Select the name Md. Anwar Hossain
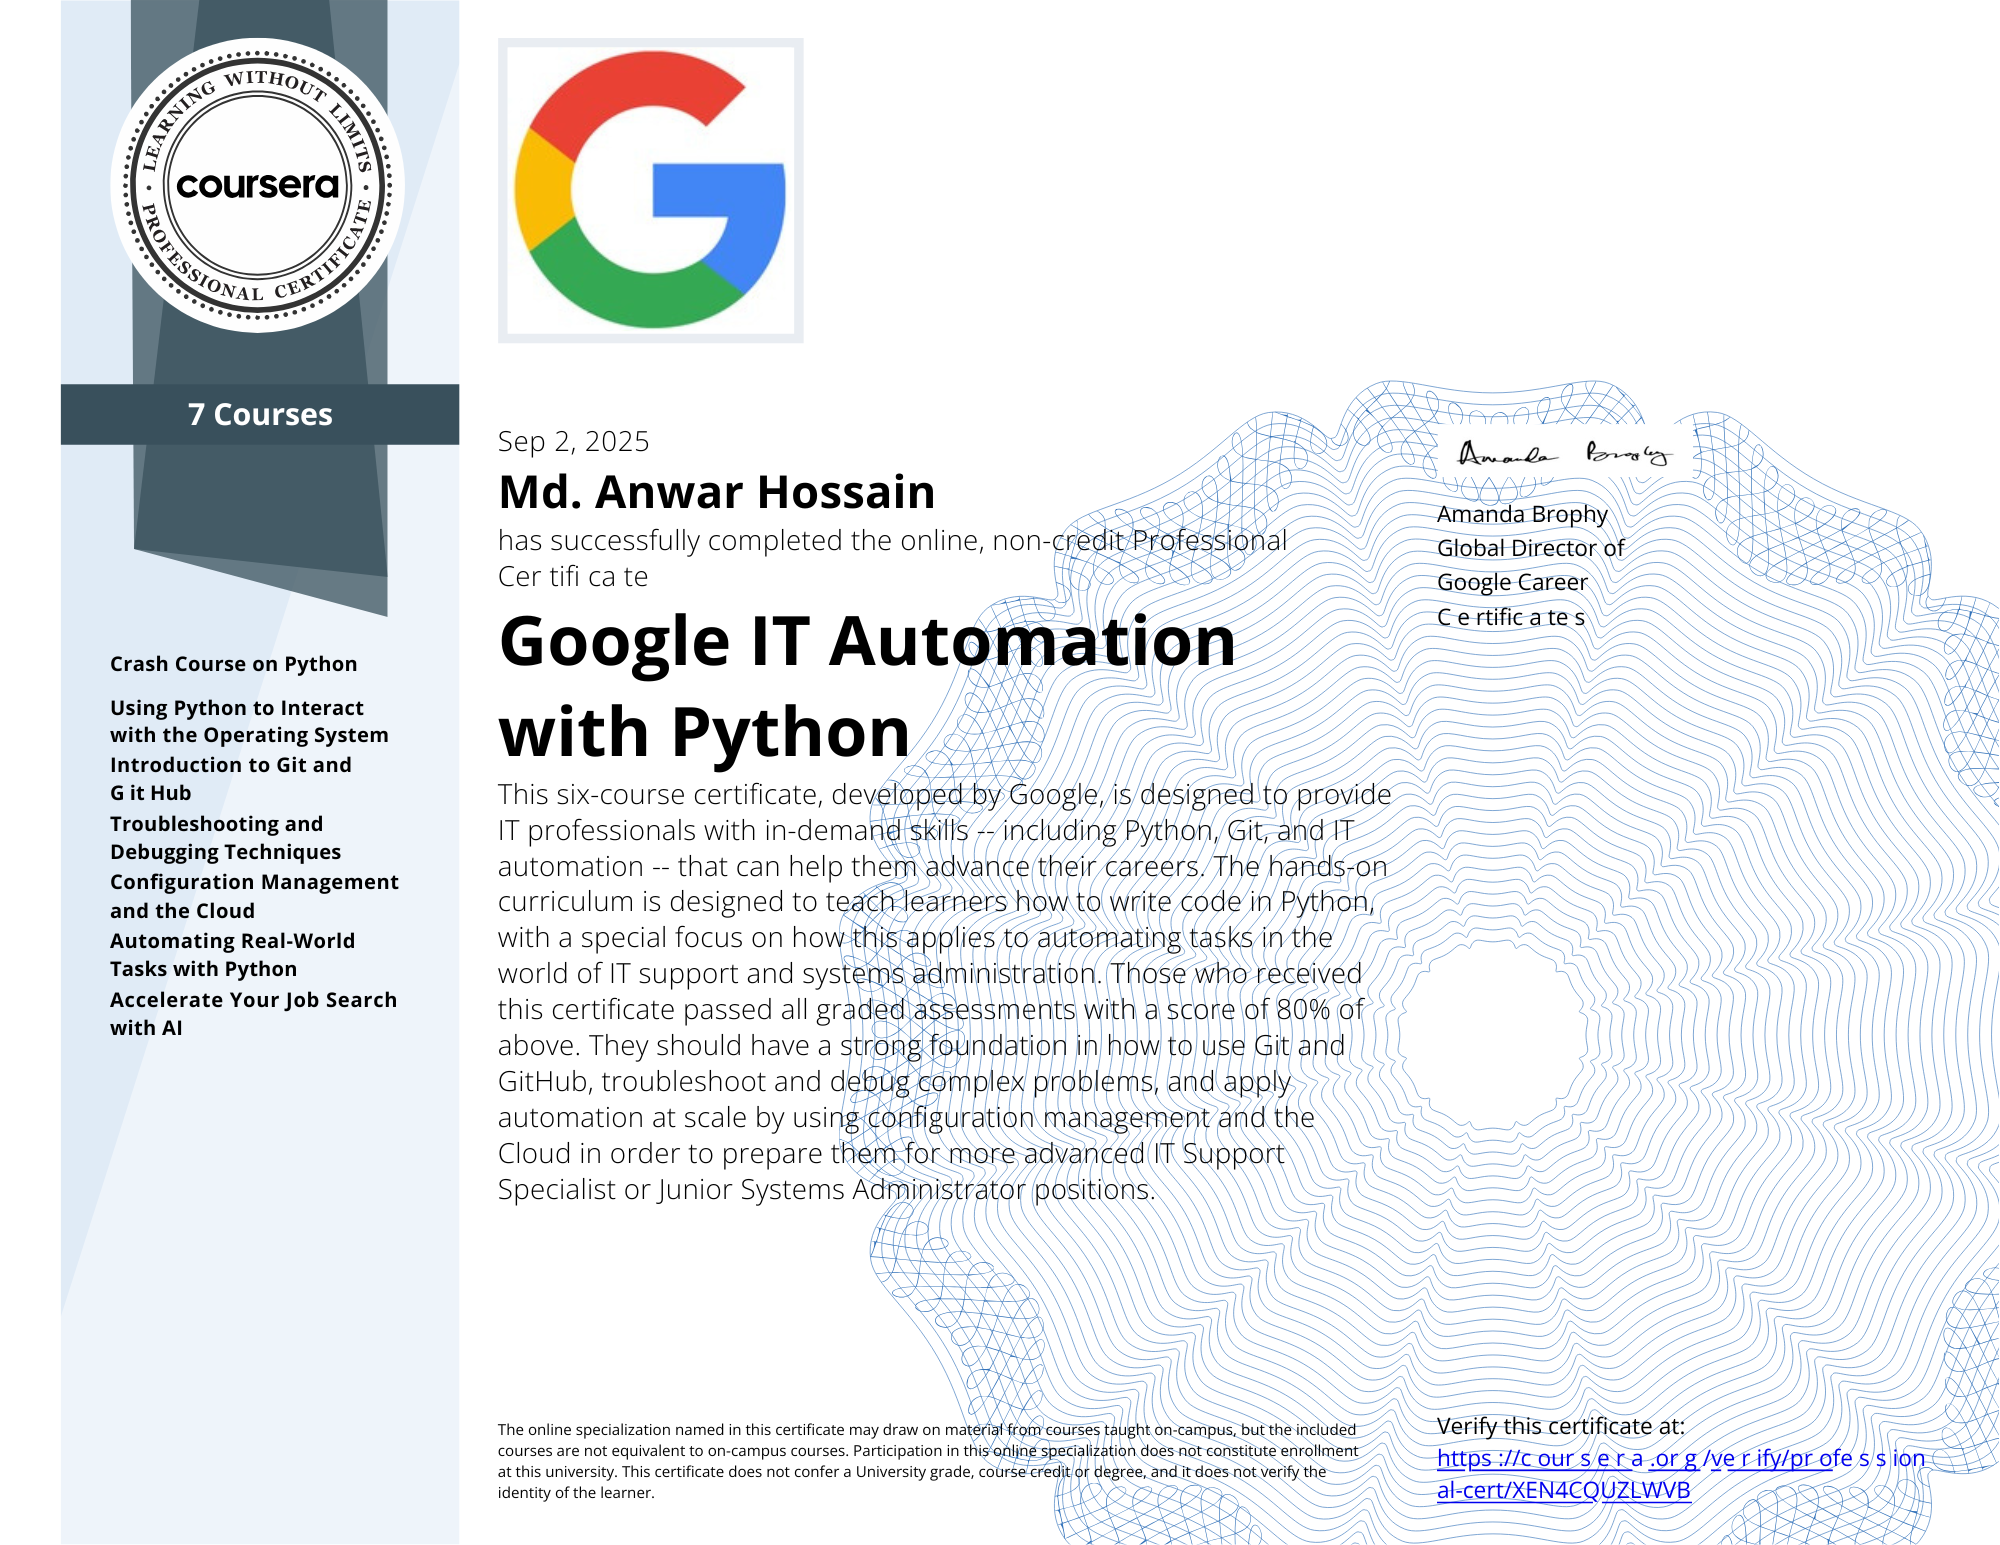Screen dimensions: 2000x1545 [717, 492]
